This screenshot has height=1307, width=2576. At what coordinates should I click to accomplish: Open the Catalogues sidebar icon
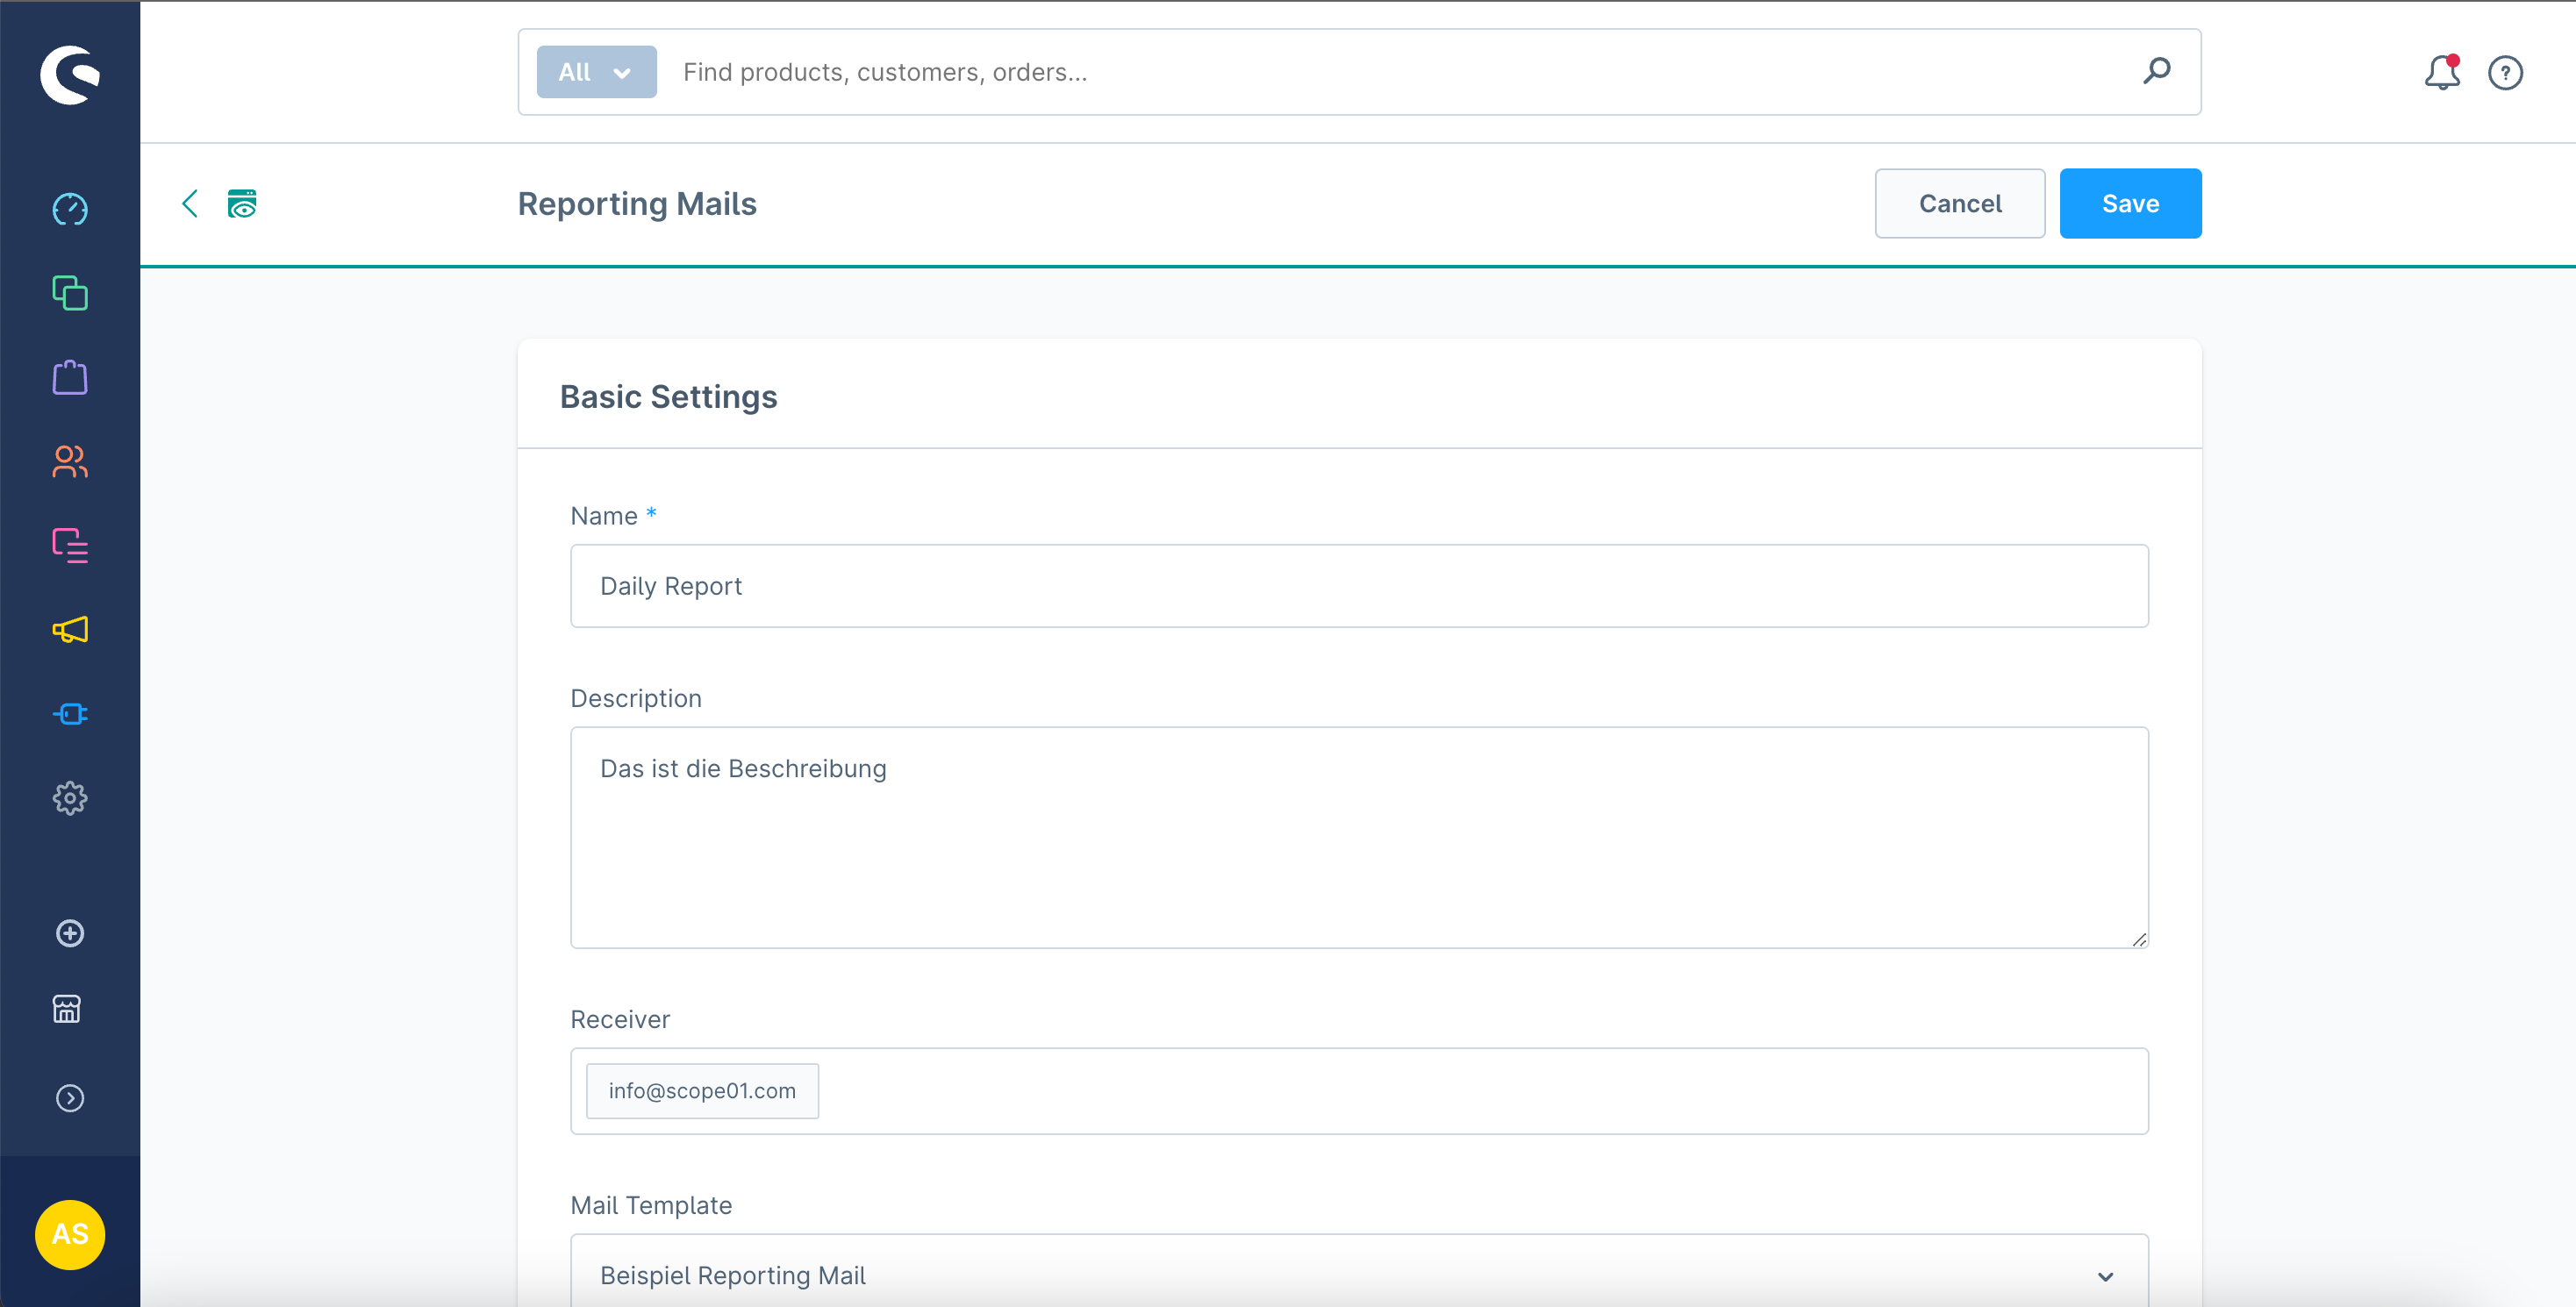coord(70,293)
